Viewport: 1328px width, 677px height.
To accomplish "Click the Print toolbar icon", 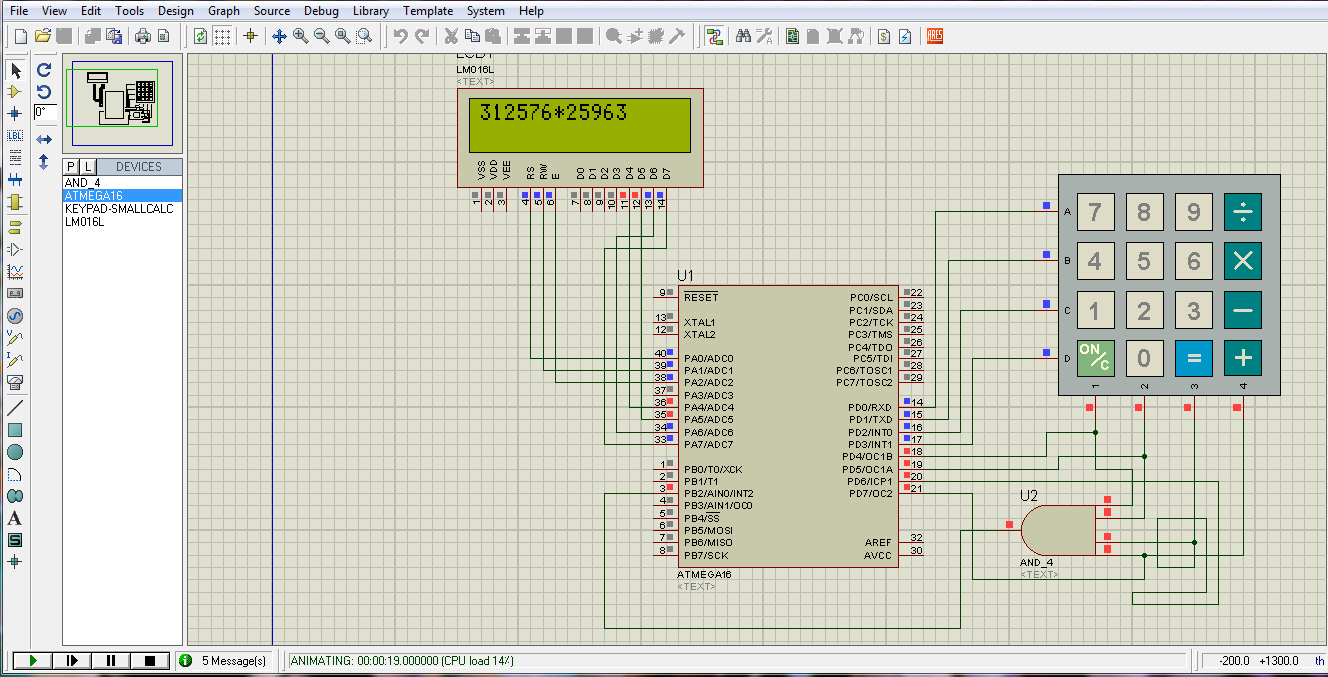I will point(142,36).
